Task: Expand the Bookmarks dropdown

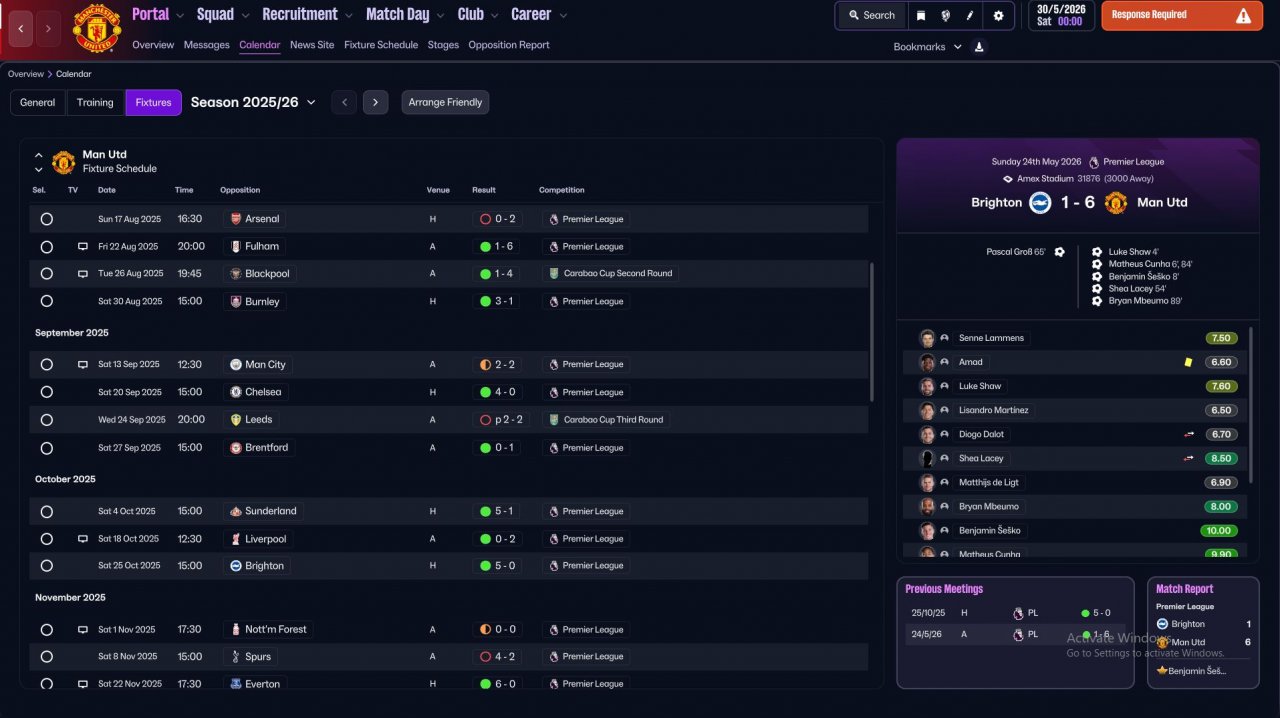Action: 927,47
